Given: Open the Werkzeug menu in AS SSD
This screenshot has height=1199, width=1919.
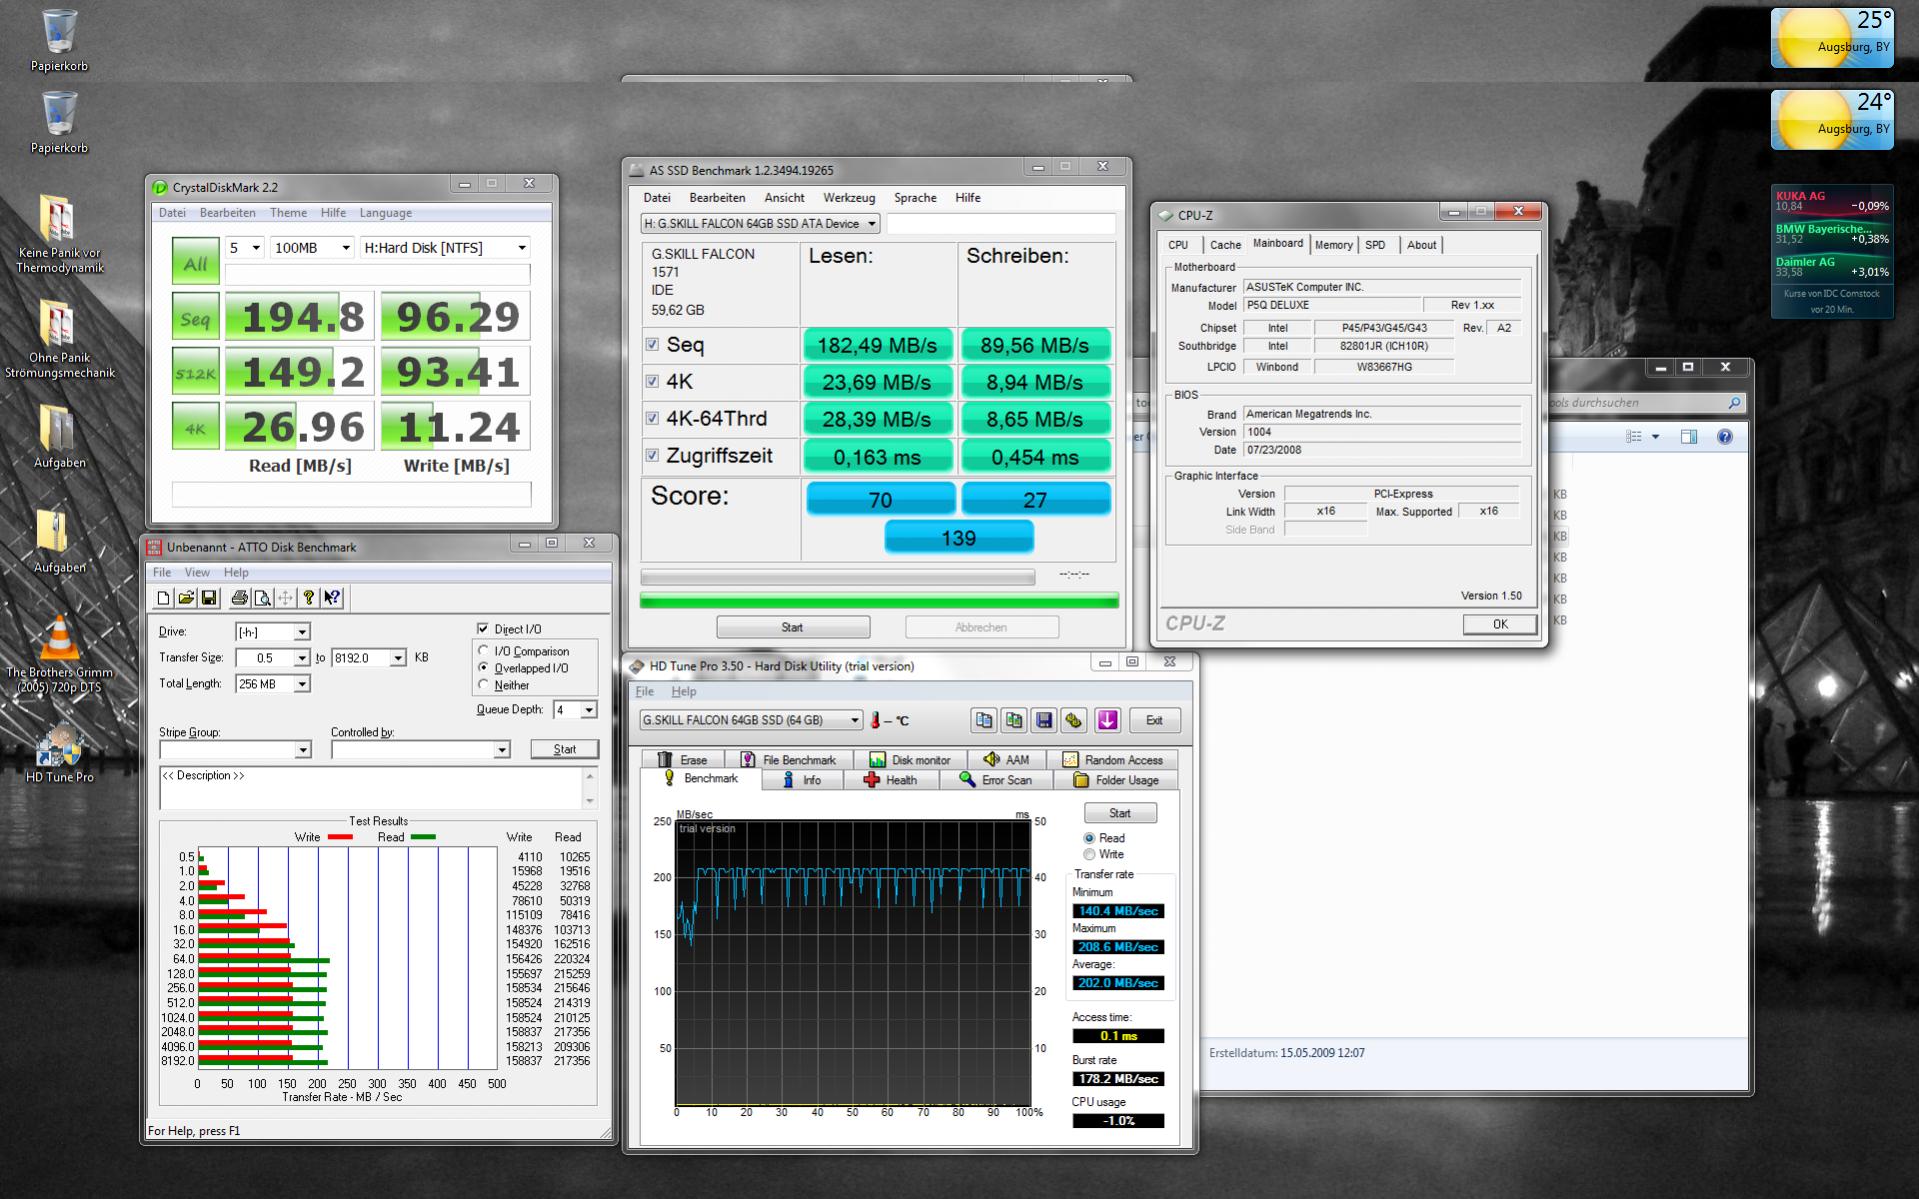Looking at the screenshot, I should point(848,198).
